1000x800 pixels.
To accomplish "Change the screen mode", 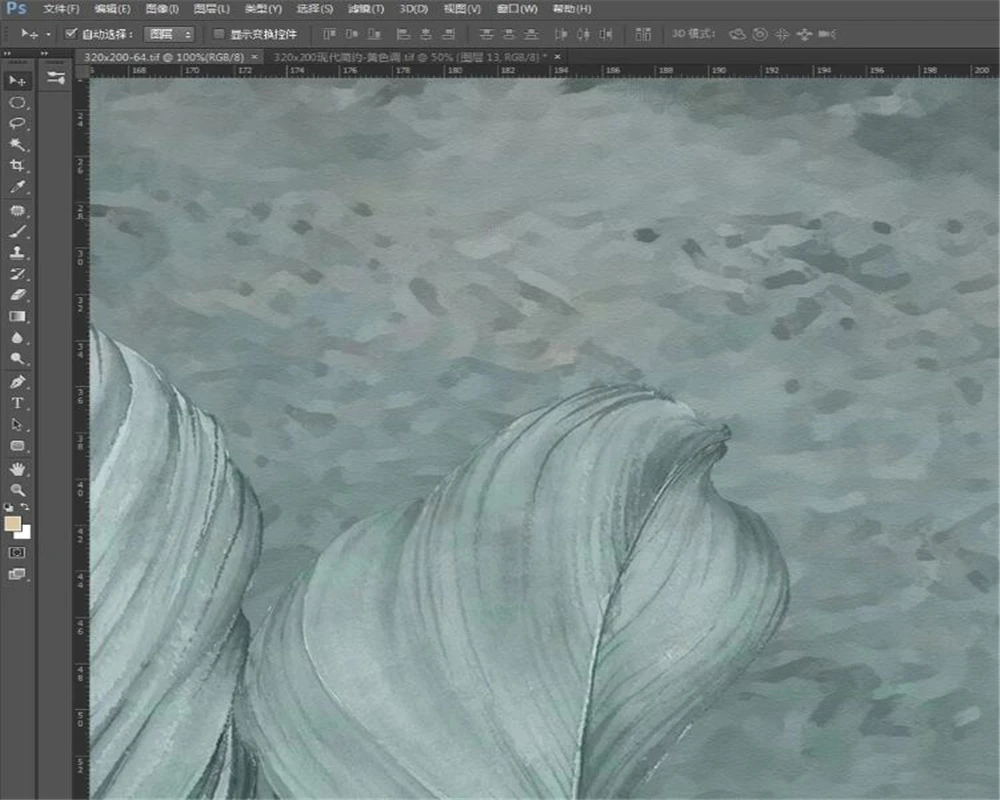I will (x=17, y=574).
